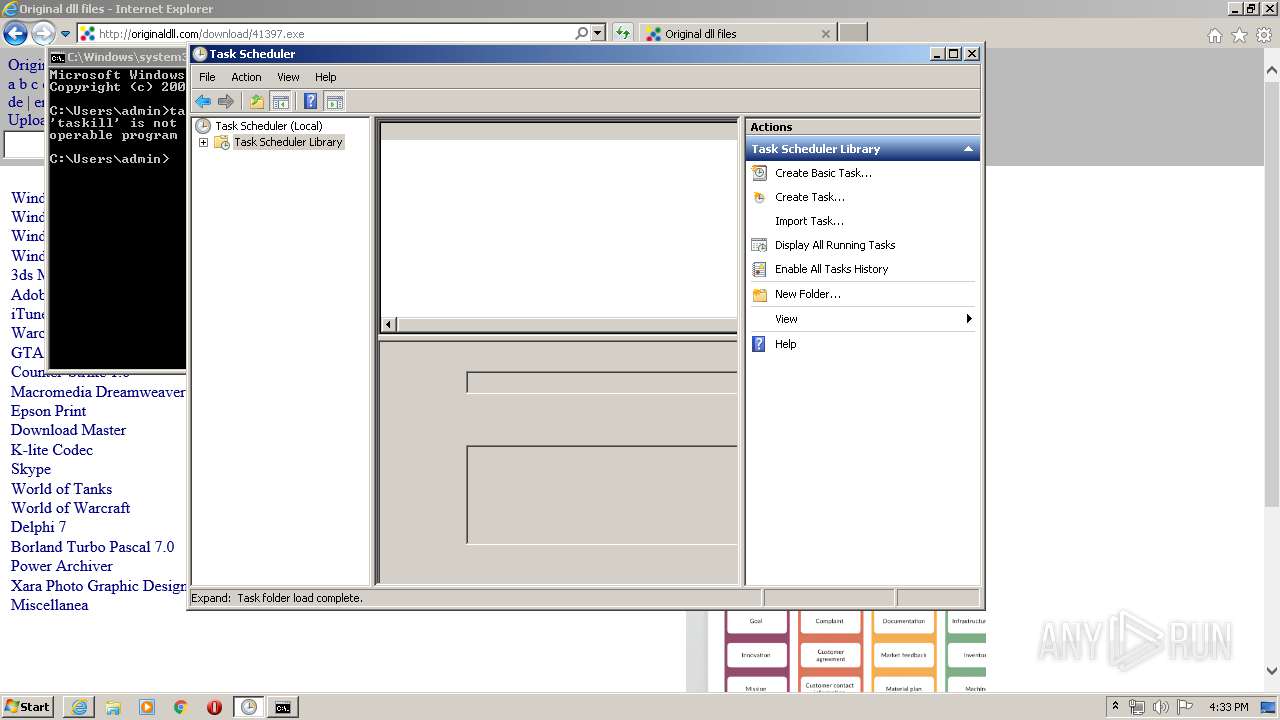
Task: Open the Miscellanea link
Action: pyautogui.click(x=49, y=605)
